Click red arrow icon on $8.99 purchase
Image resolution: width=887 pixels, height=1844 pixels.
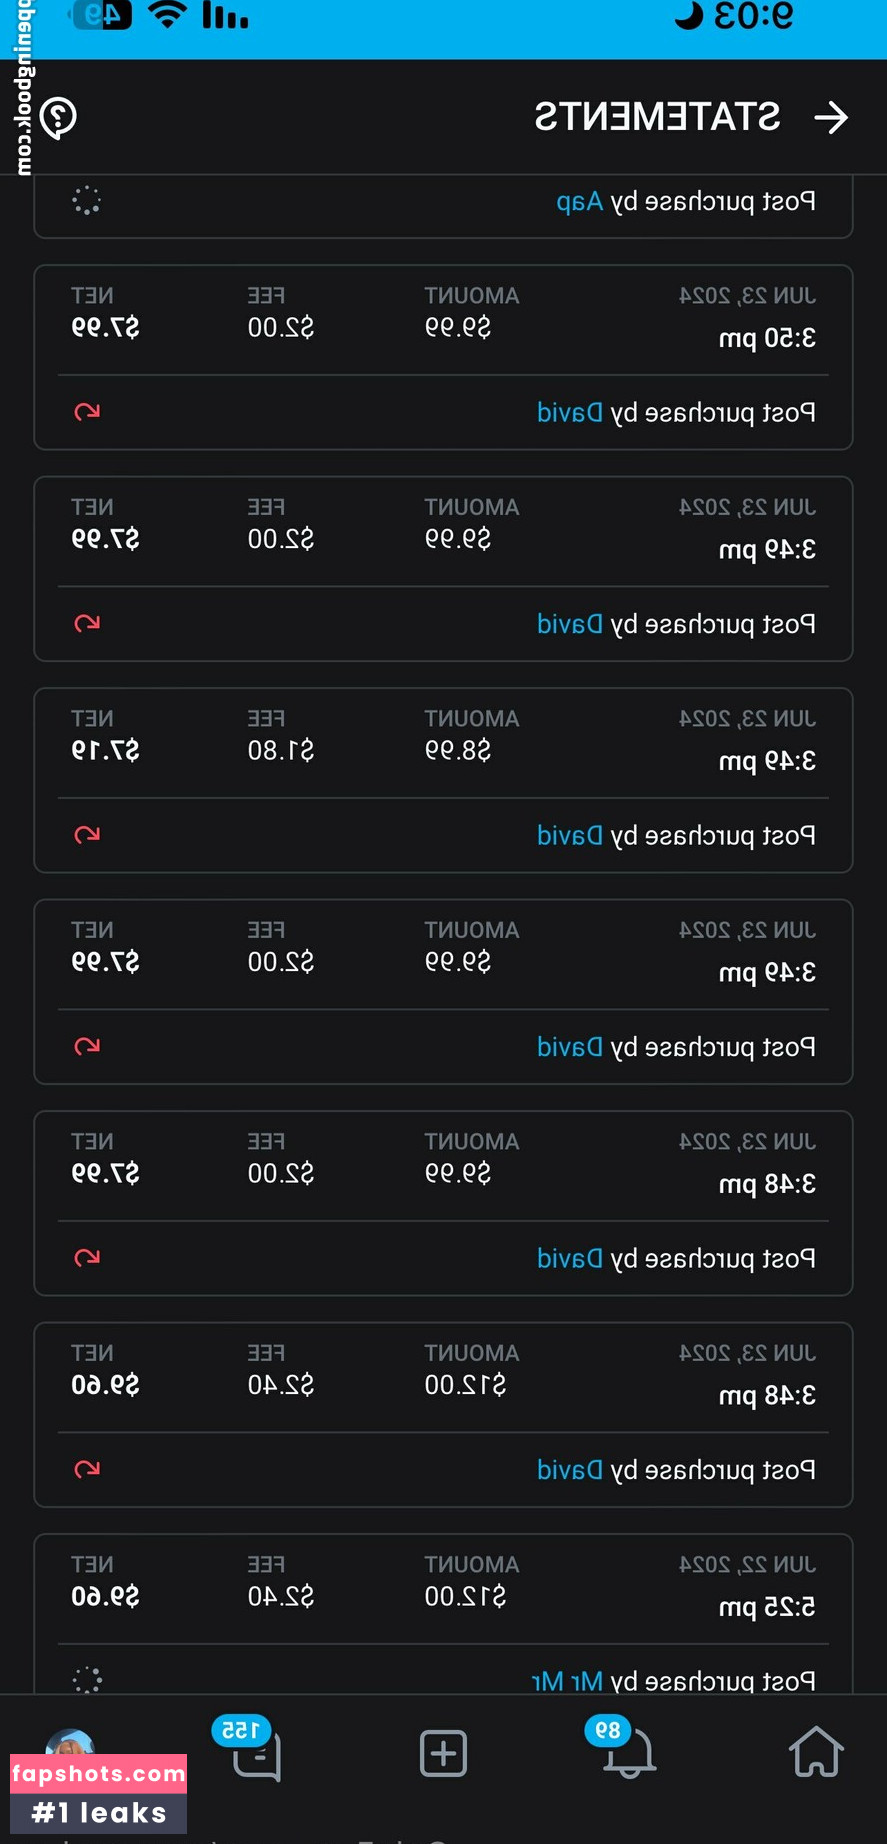[x=87, y=835]
